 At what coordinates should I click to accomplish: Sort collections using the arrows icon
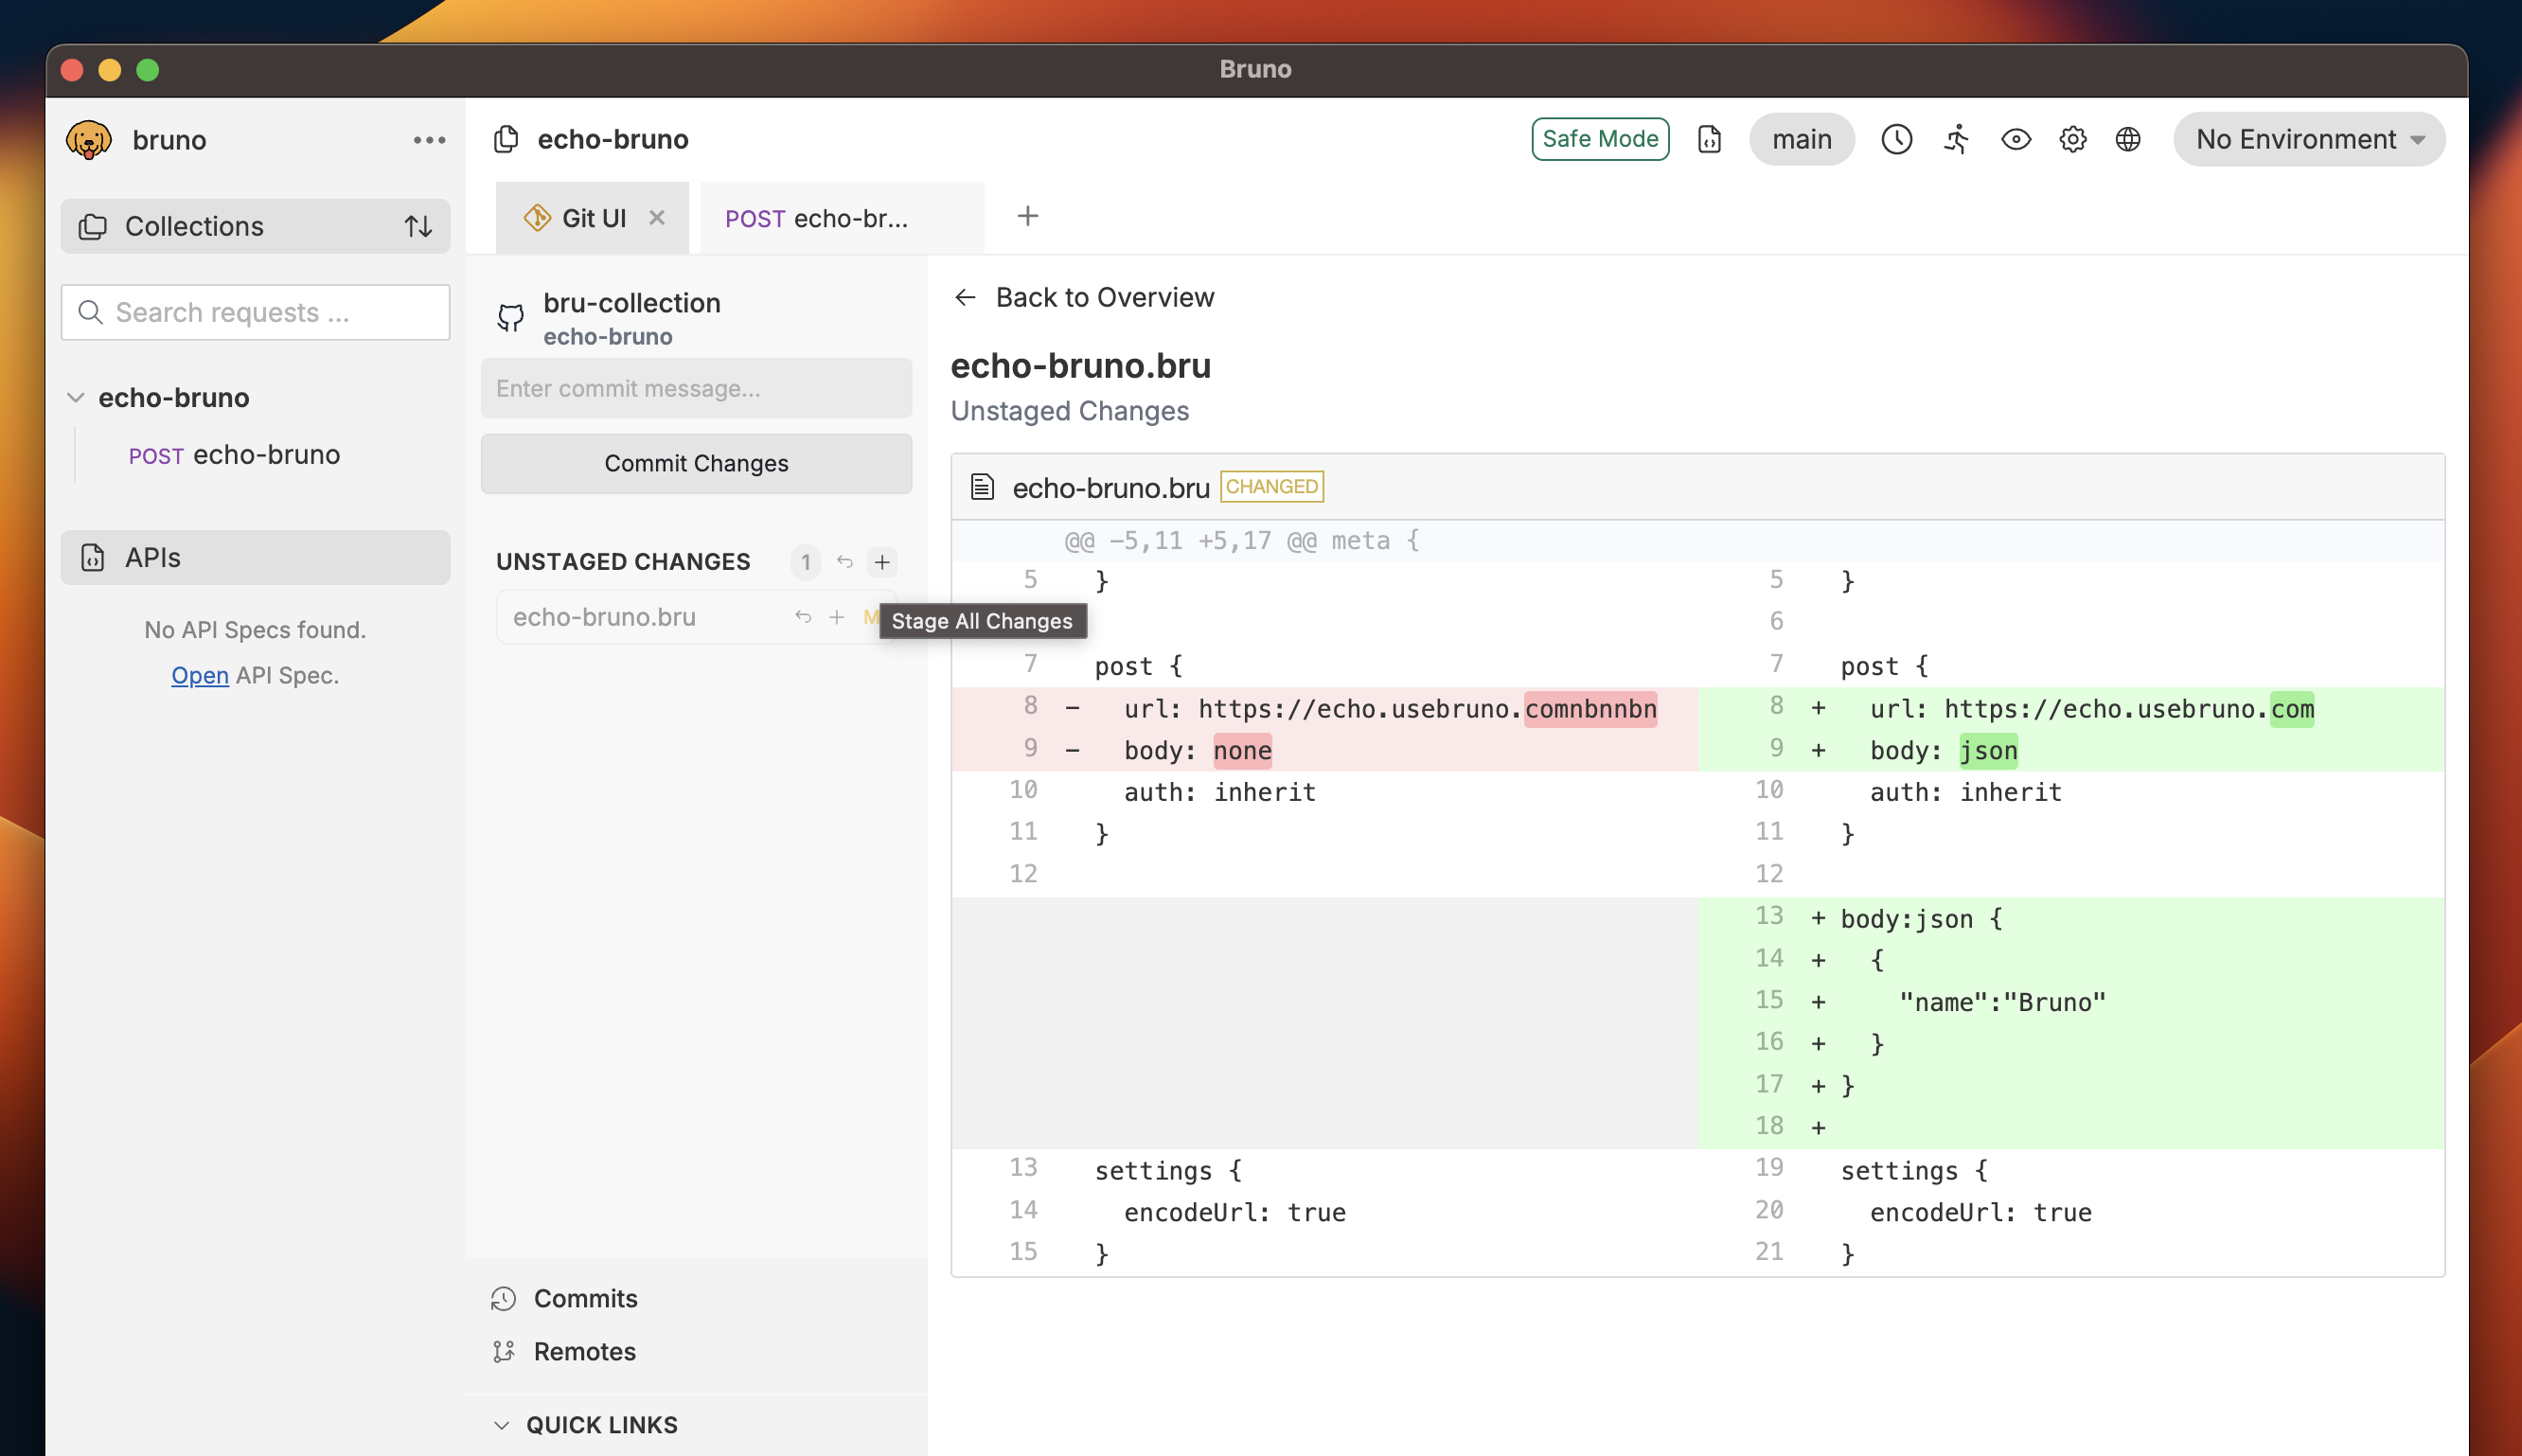coord(418,226)
